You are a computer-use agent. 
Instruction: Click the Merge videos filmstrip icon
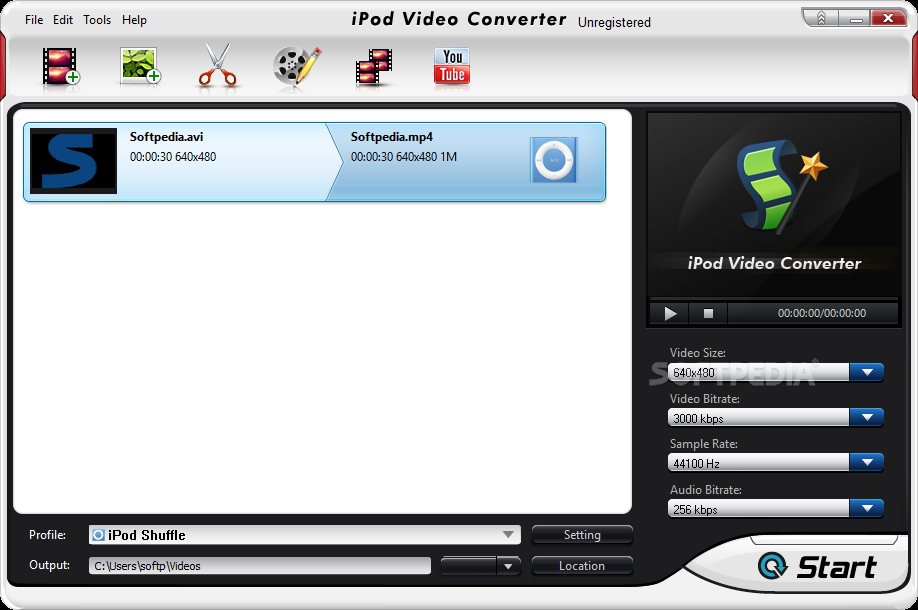pyautogui.click(x=374, y=67)
